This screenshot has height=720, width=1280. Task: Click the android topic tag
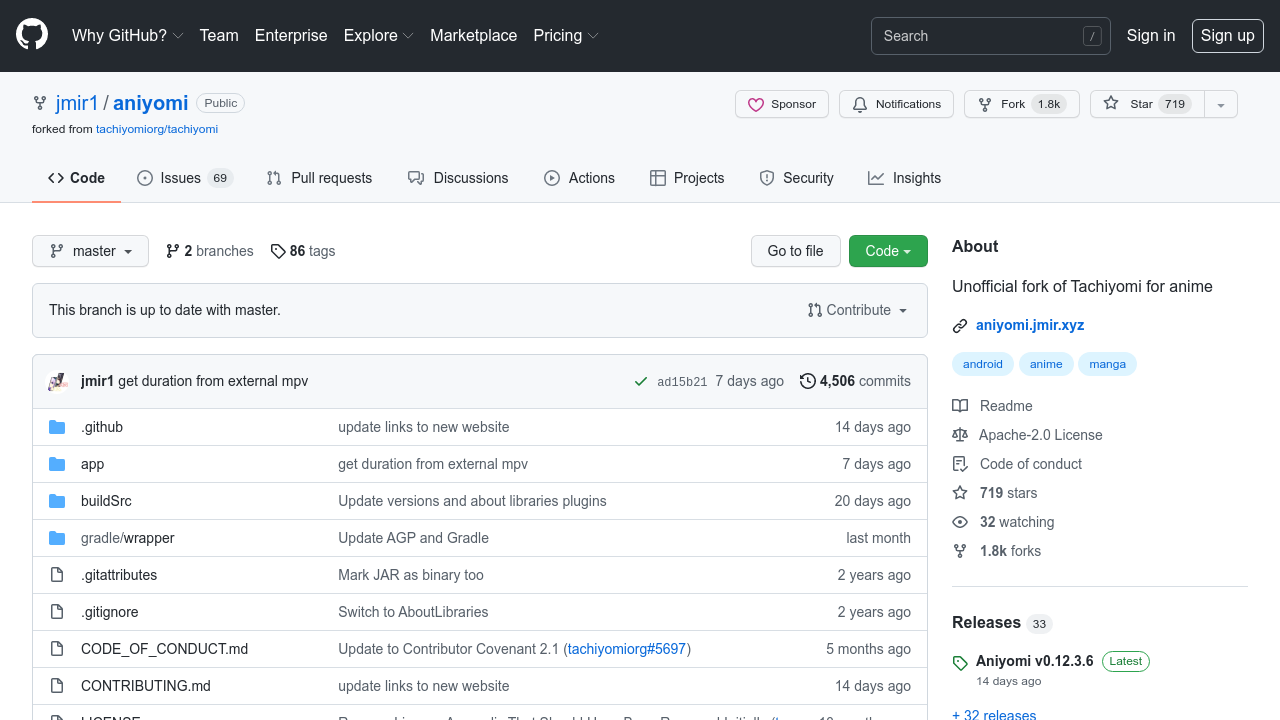[983, 364]
